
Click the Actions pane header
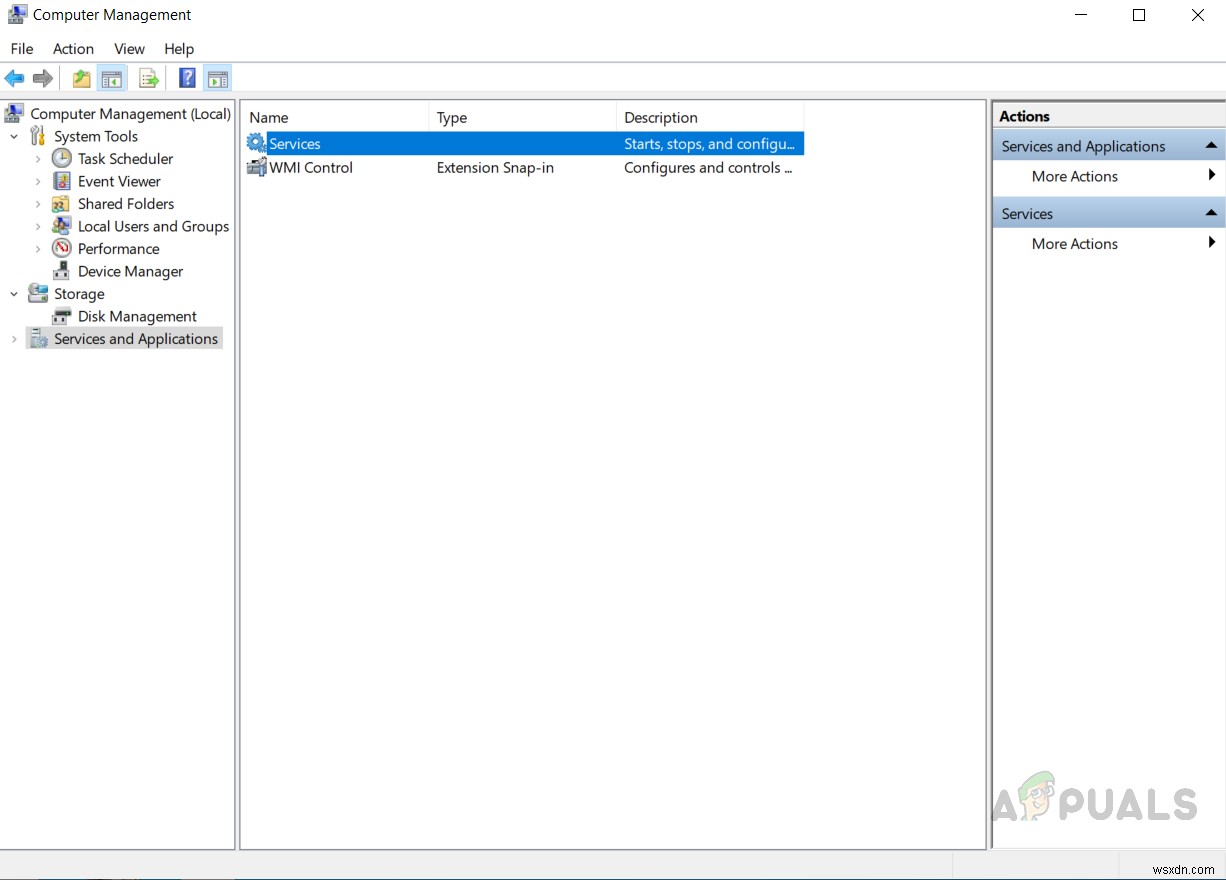tap(1109, 116)
